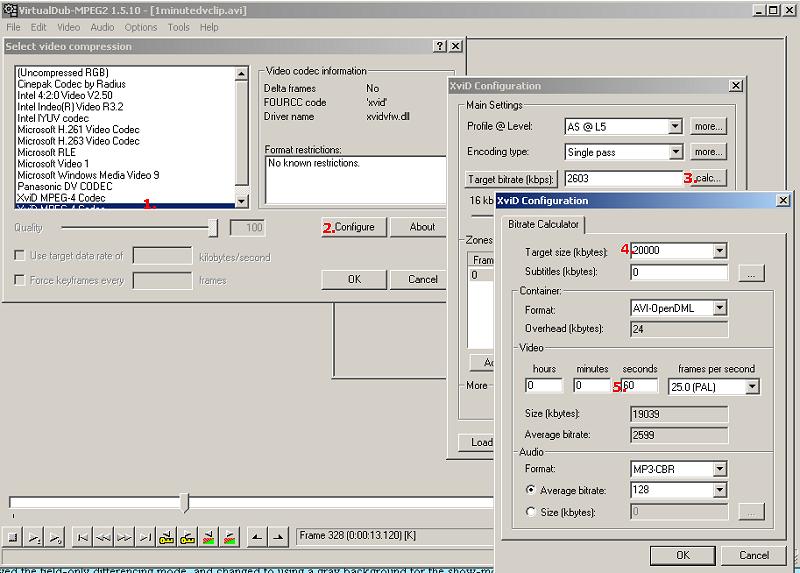
Task: Click the Video seconds input field
Action: (x=639, y=385)
